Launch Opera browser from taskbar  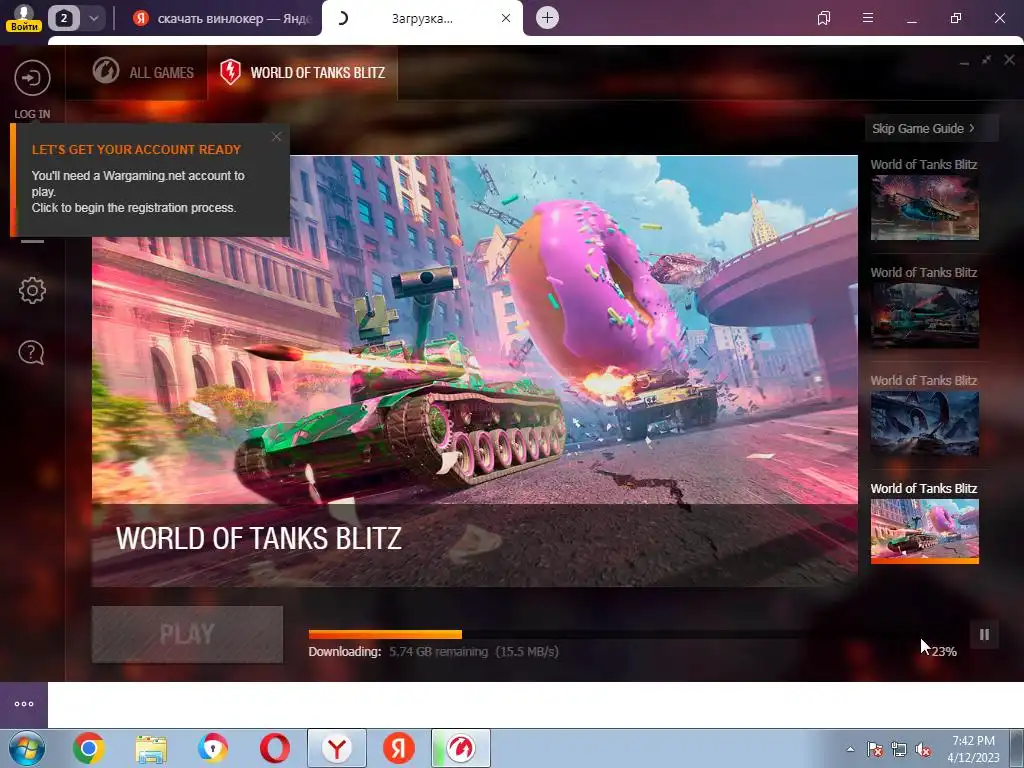point(275,748)
